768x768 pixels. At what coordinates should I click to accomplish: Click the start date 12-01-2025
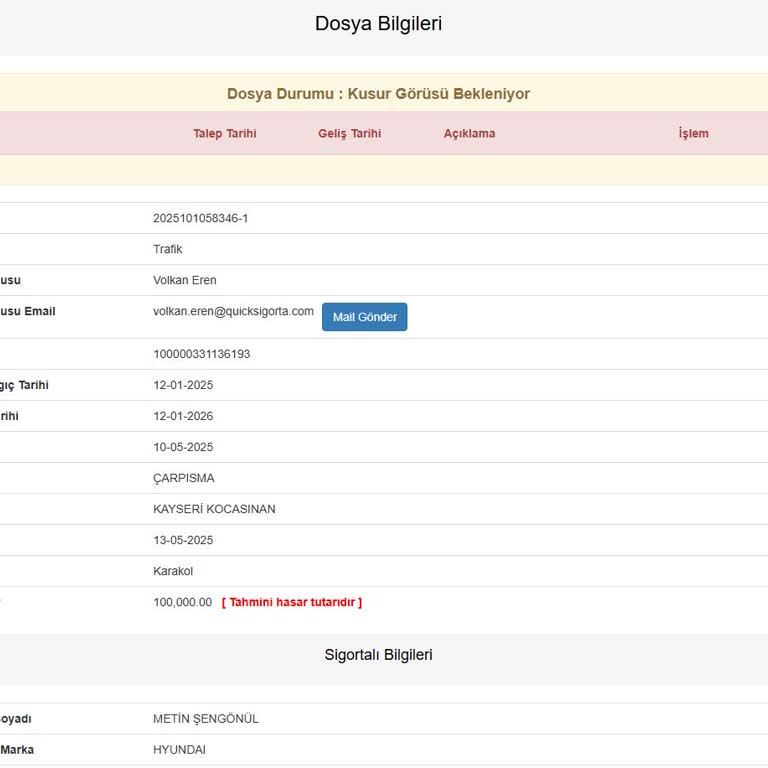[183, 385]
